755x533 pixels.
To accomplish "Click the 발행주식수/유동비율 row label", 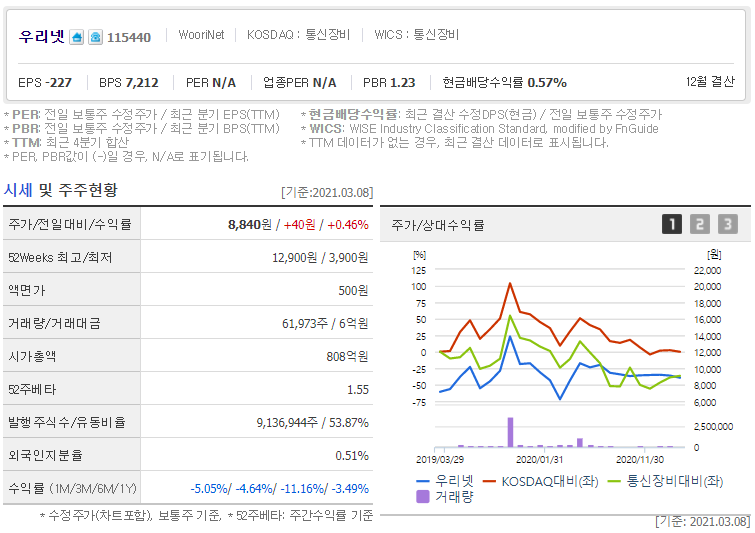I will click(67, 423).
